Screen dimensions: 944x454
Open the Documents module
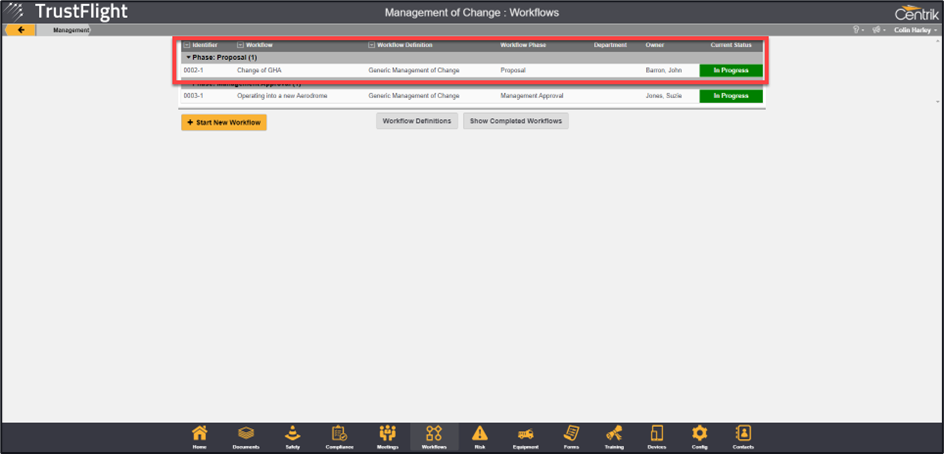point(245,435)
